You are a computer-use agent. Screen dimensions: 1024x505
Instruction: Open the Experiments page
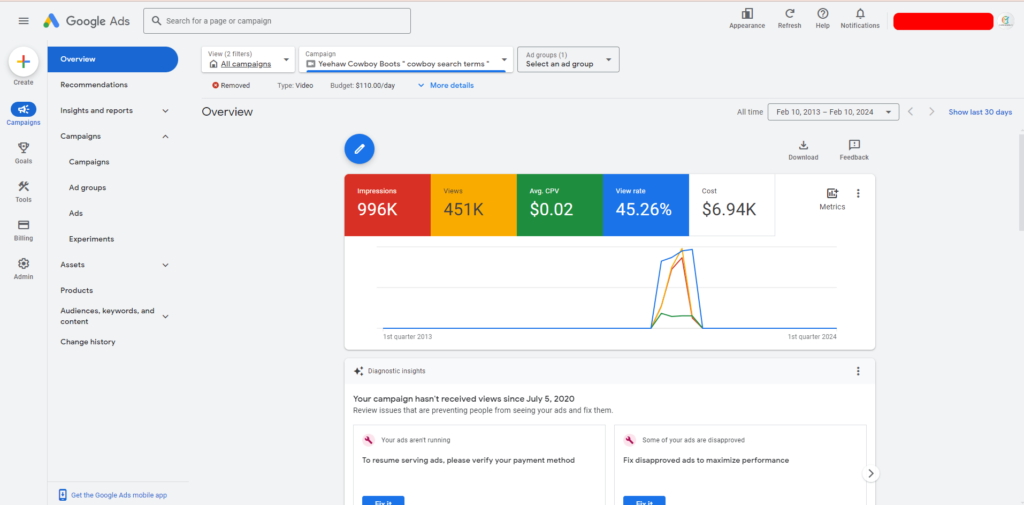coord(91,239)
